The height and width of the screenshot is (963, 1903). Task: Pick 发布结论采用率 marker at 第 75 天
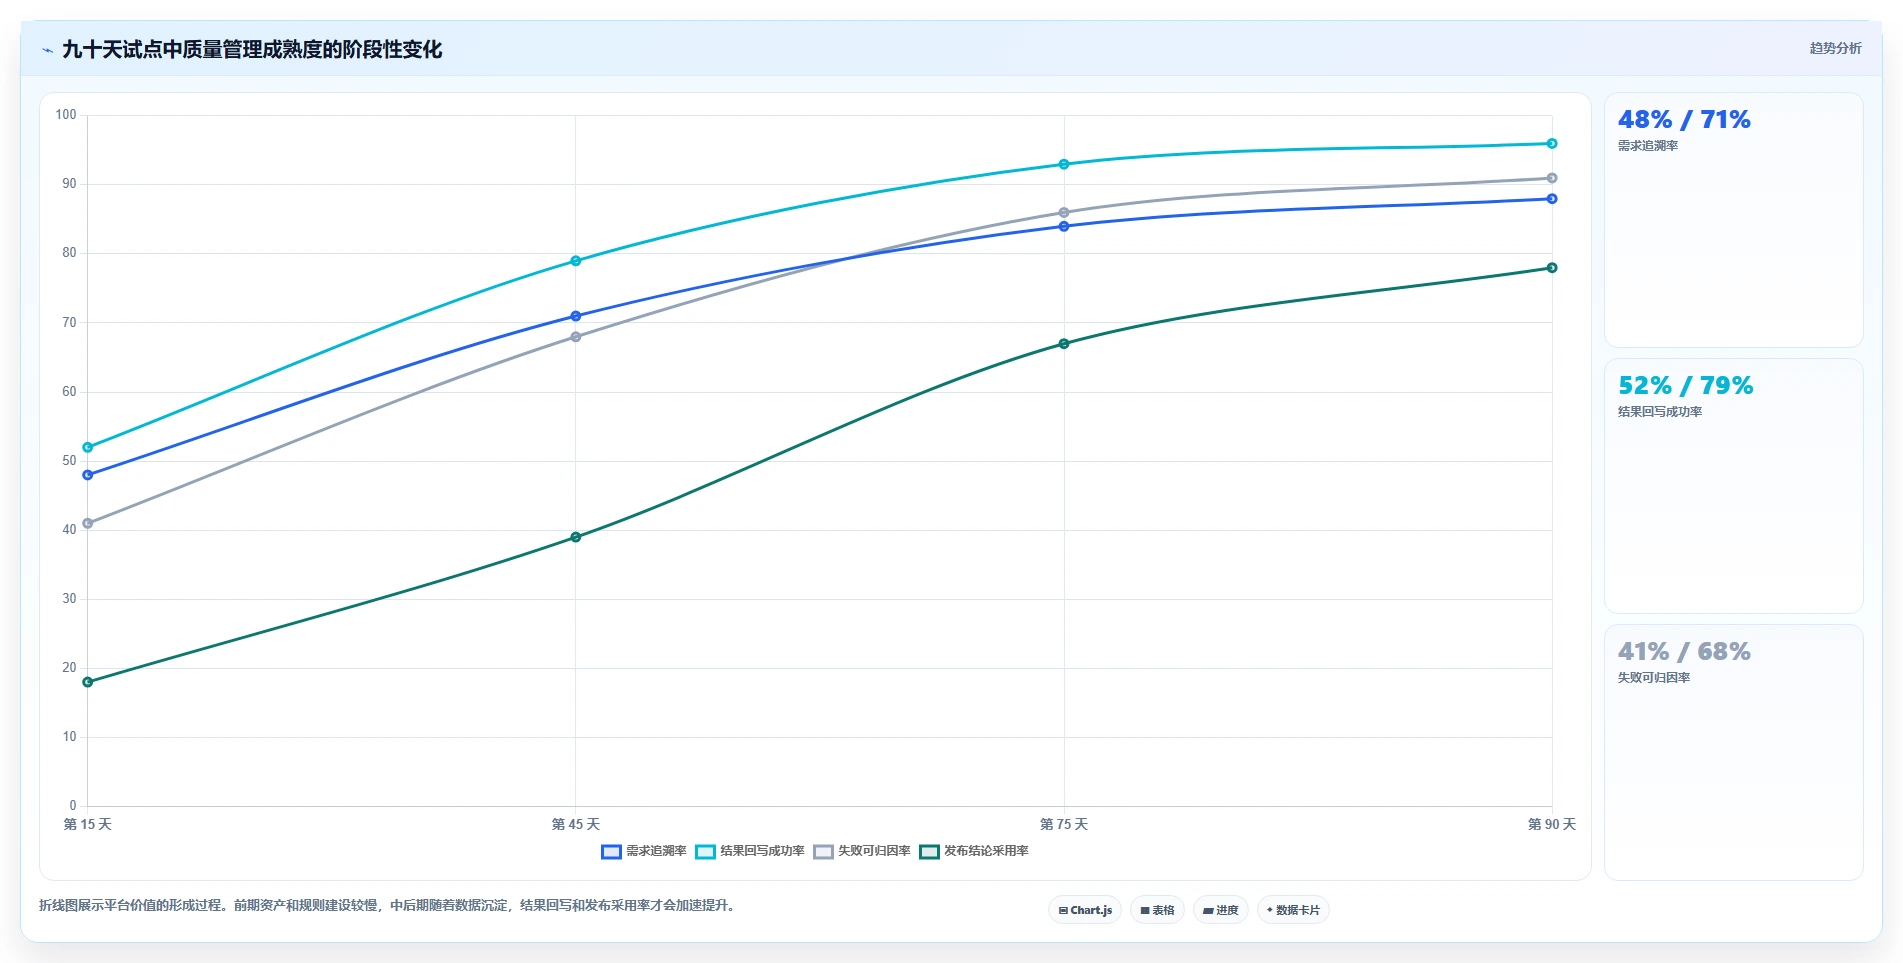tap(1064, 344)
